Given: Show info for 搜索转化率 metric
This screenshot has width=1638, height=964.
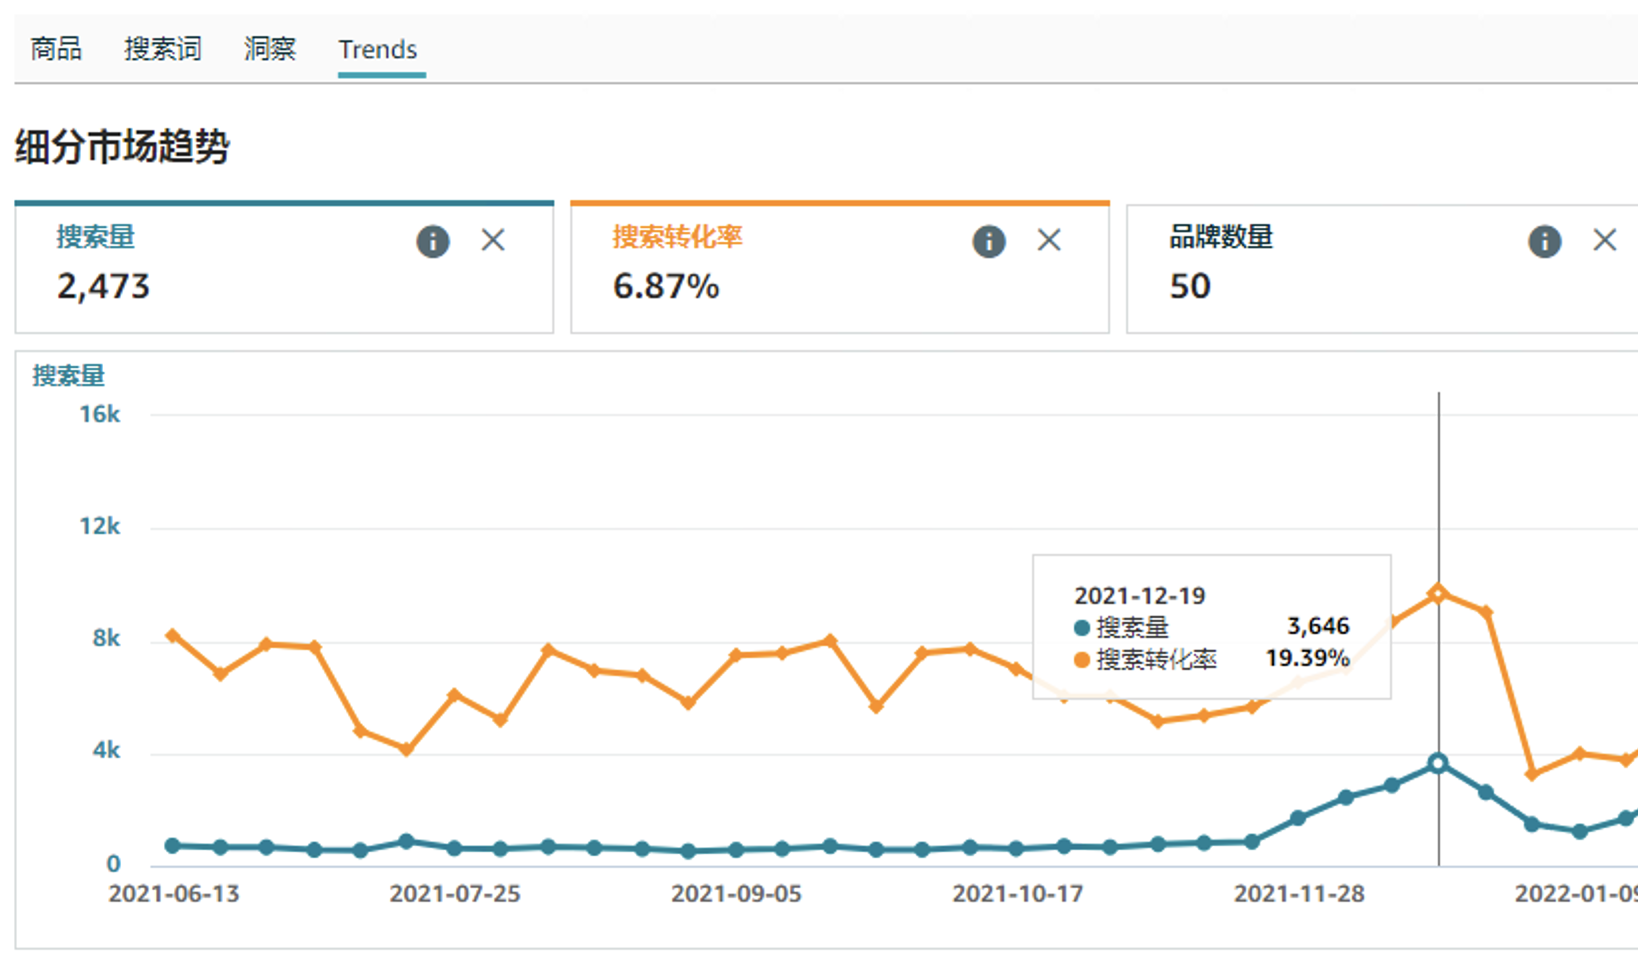Looking at the screenshot, I should [x=988, y=241].
